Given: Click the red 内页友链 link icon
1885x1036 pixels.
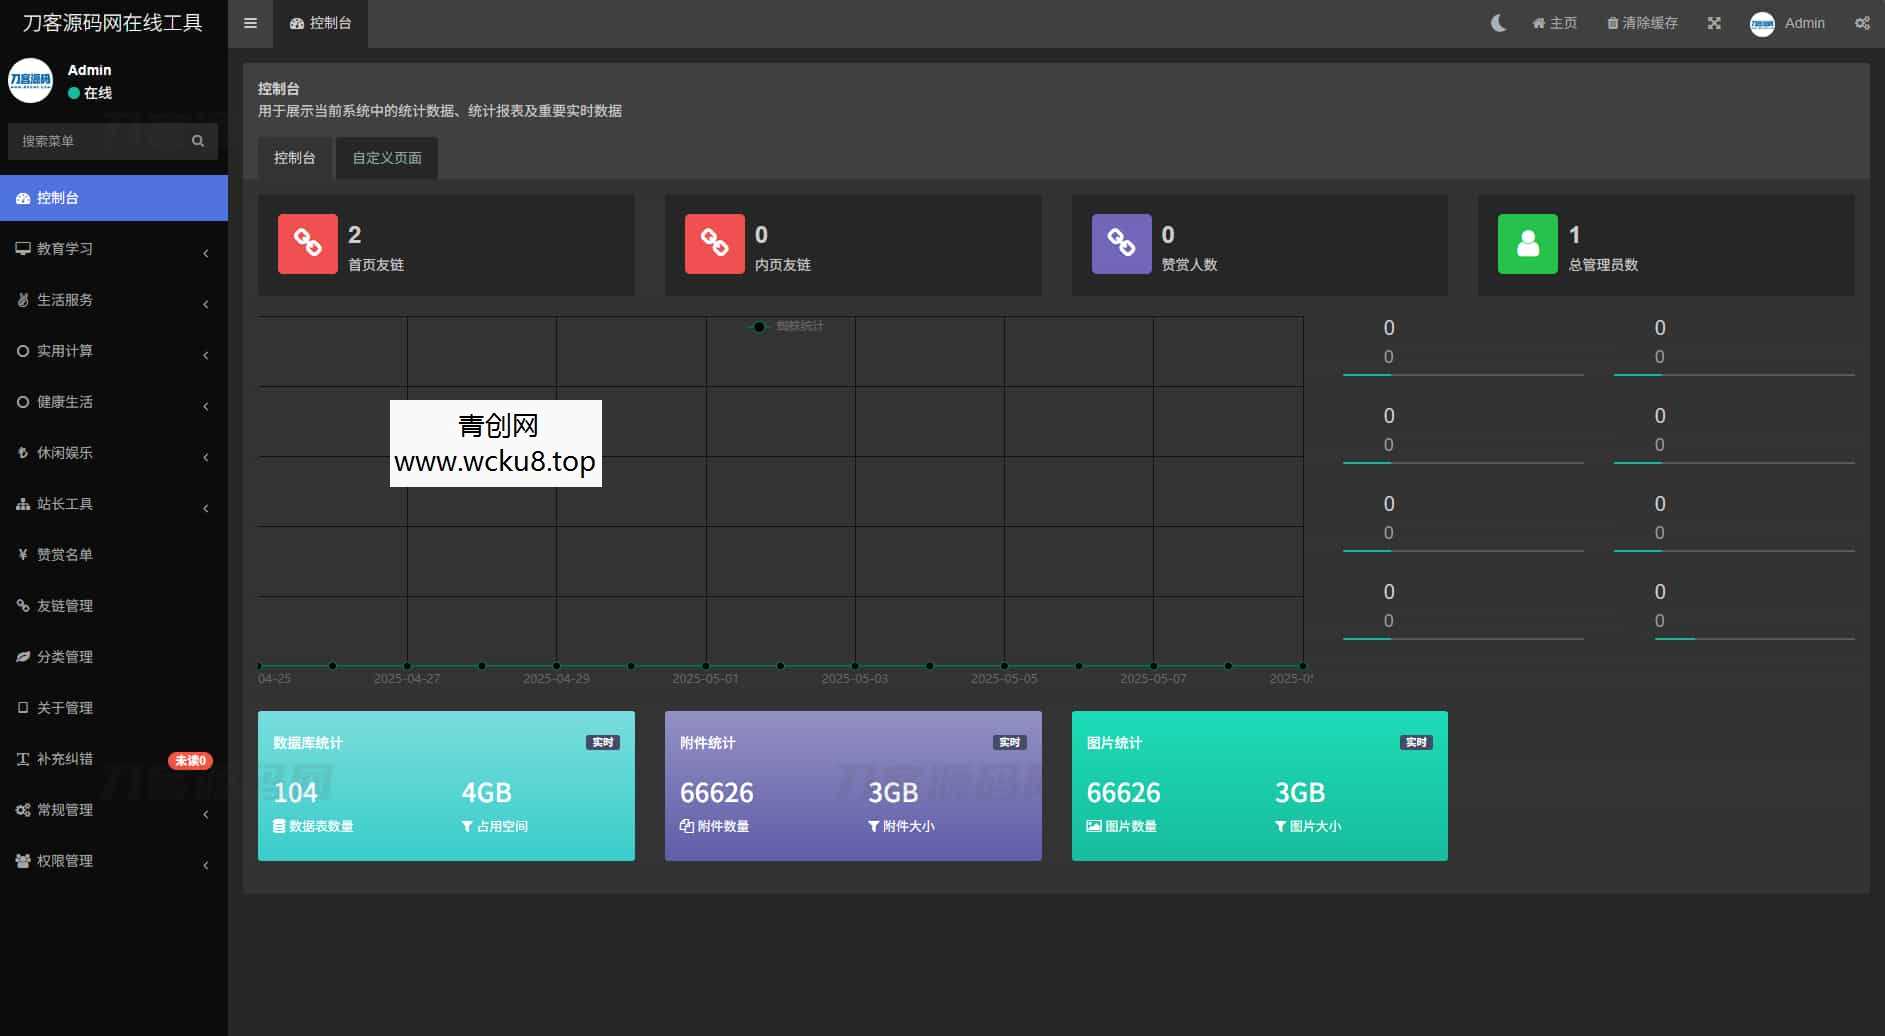Looking at the screenshot, I should click(714, 244).
